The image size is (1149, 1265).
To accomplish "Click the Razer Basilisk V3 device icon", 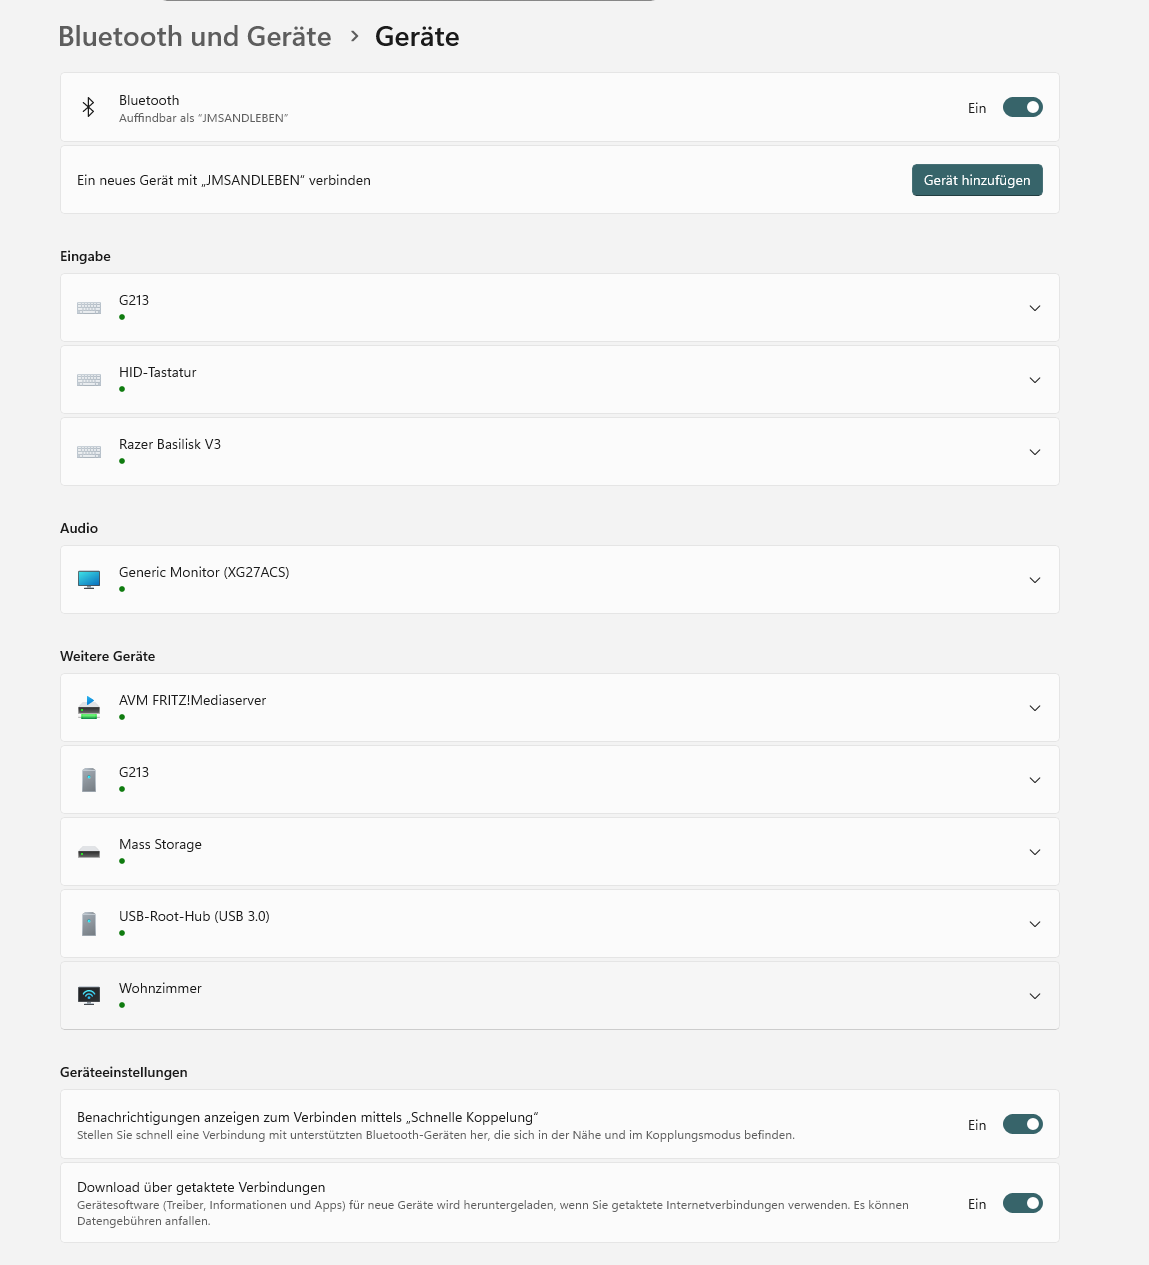I will click(x=89, y=452).
